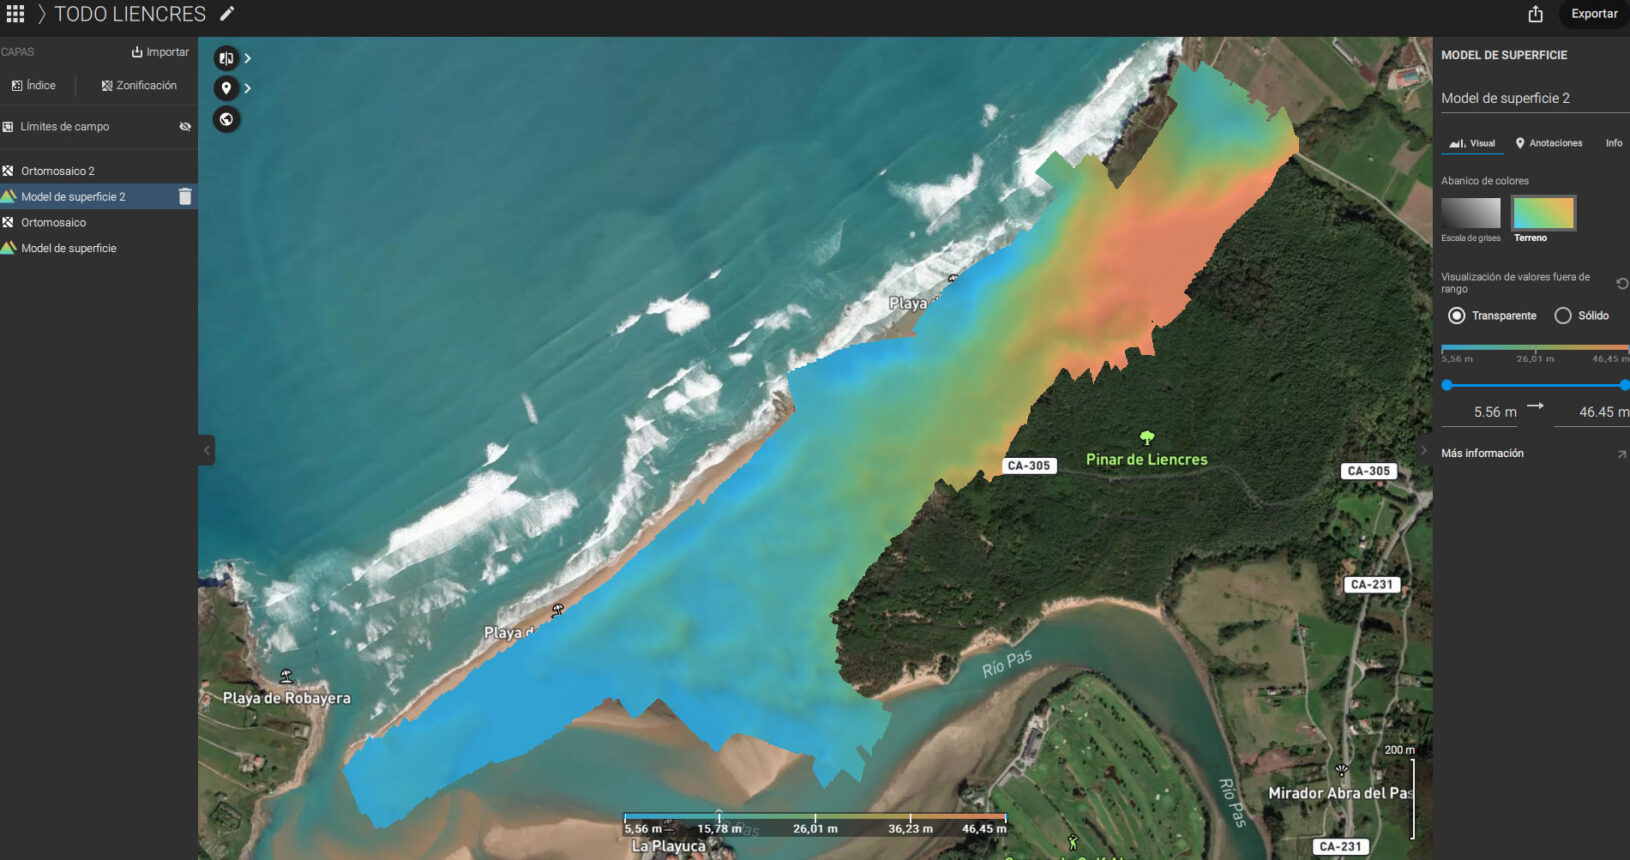This screenshot has height=860, width=1630.
Task: Delete the Model de superficie 2 layer
Action: pyautogui.click(x=184, y=197)
